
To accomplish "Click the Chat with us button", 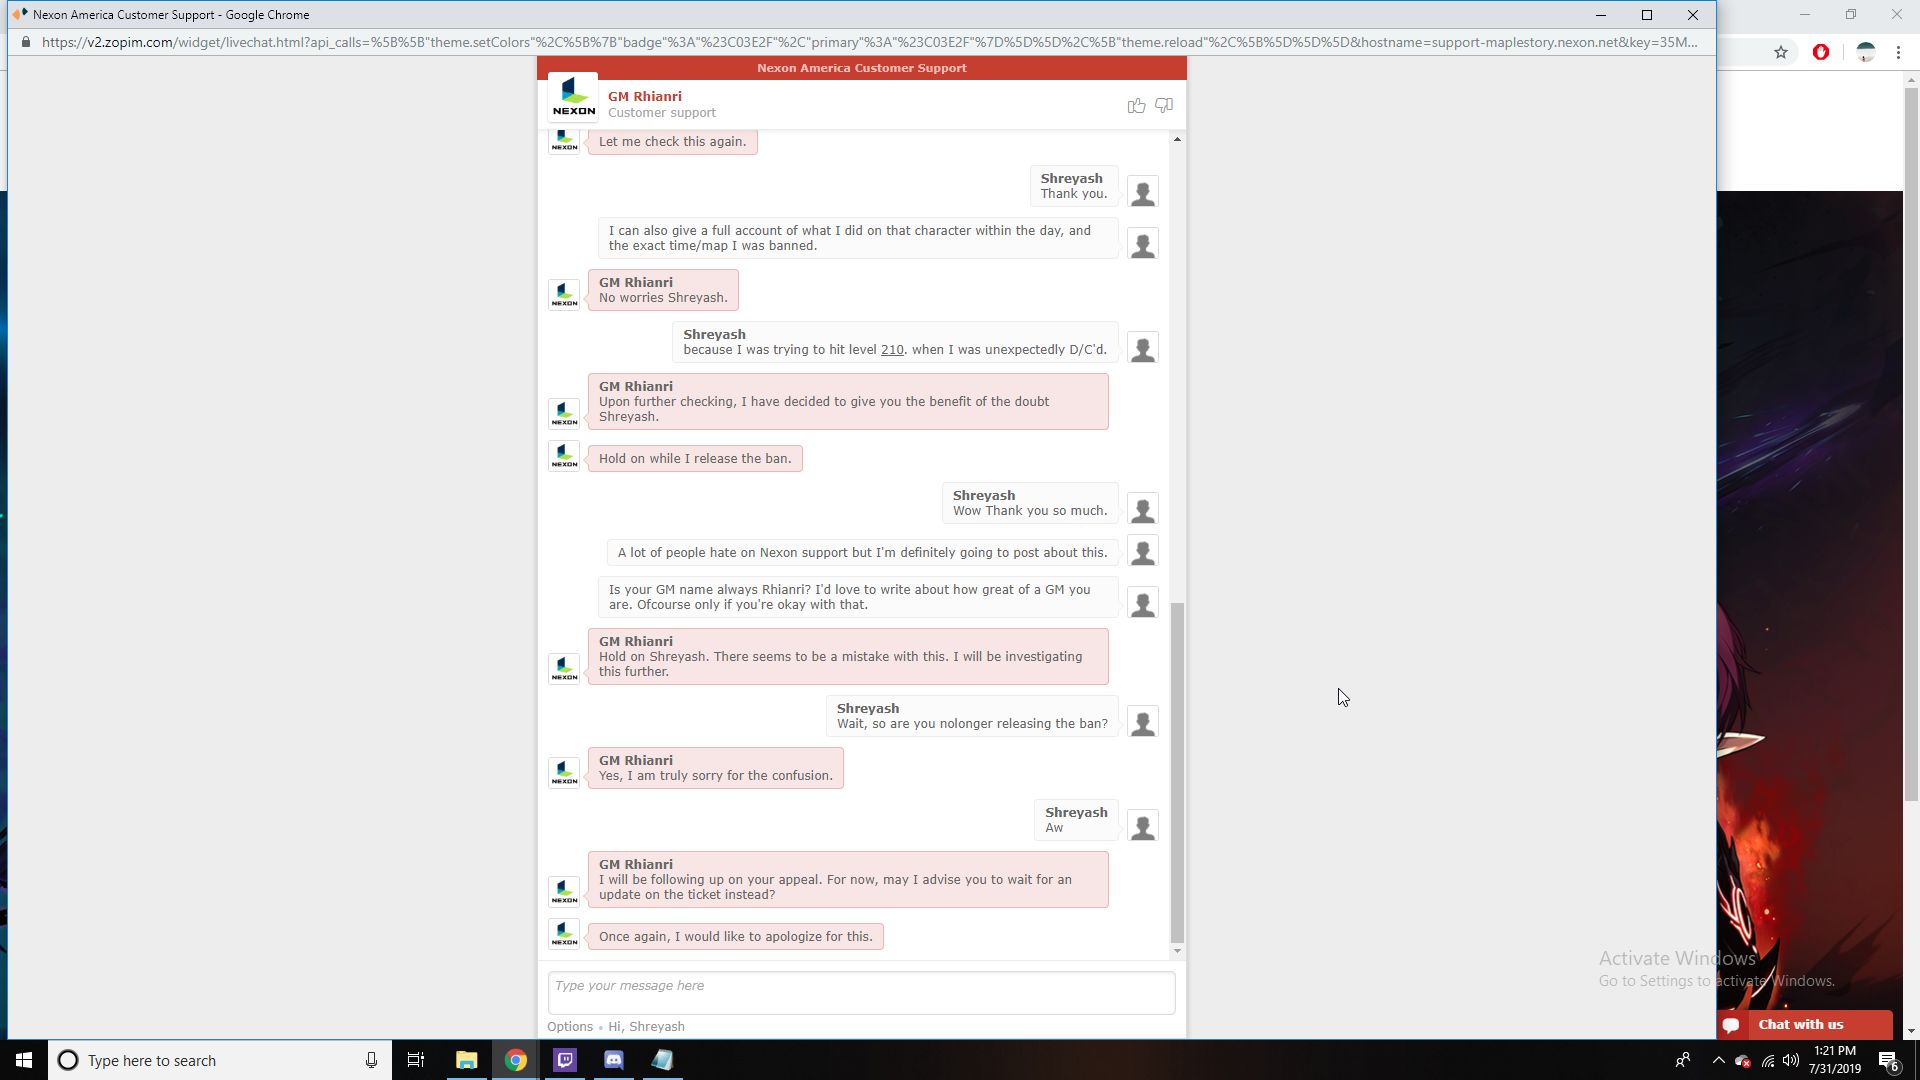I will click(x=1800, y=1025).
